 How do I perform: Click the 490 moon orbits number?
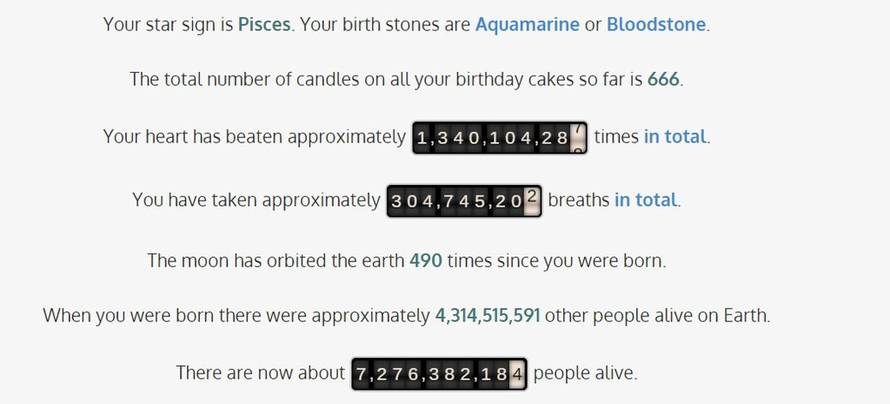pos(425,261)
